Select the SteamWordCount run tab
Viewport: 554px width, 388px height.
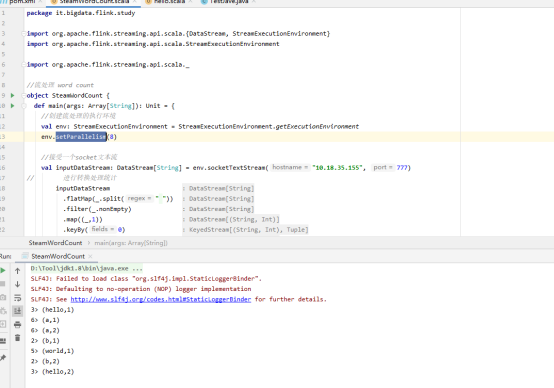pyautogui.click(x=58, y=256)
